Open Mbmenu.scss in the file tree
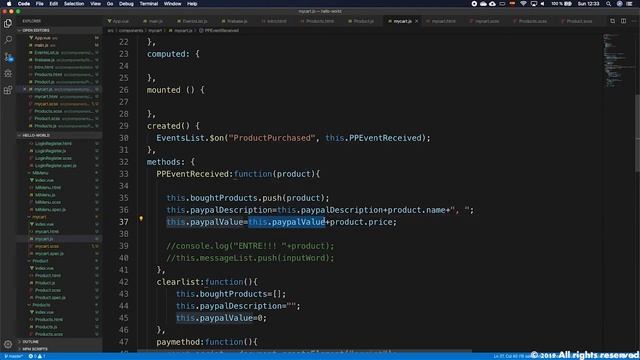 (x=48, y=202)
